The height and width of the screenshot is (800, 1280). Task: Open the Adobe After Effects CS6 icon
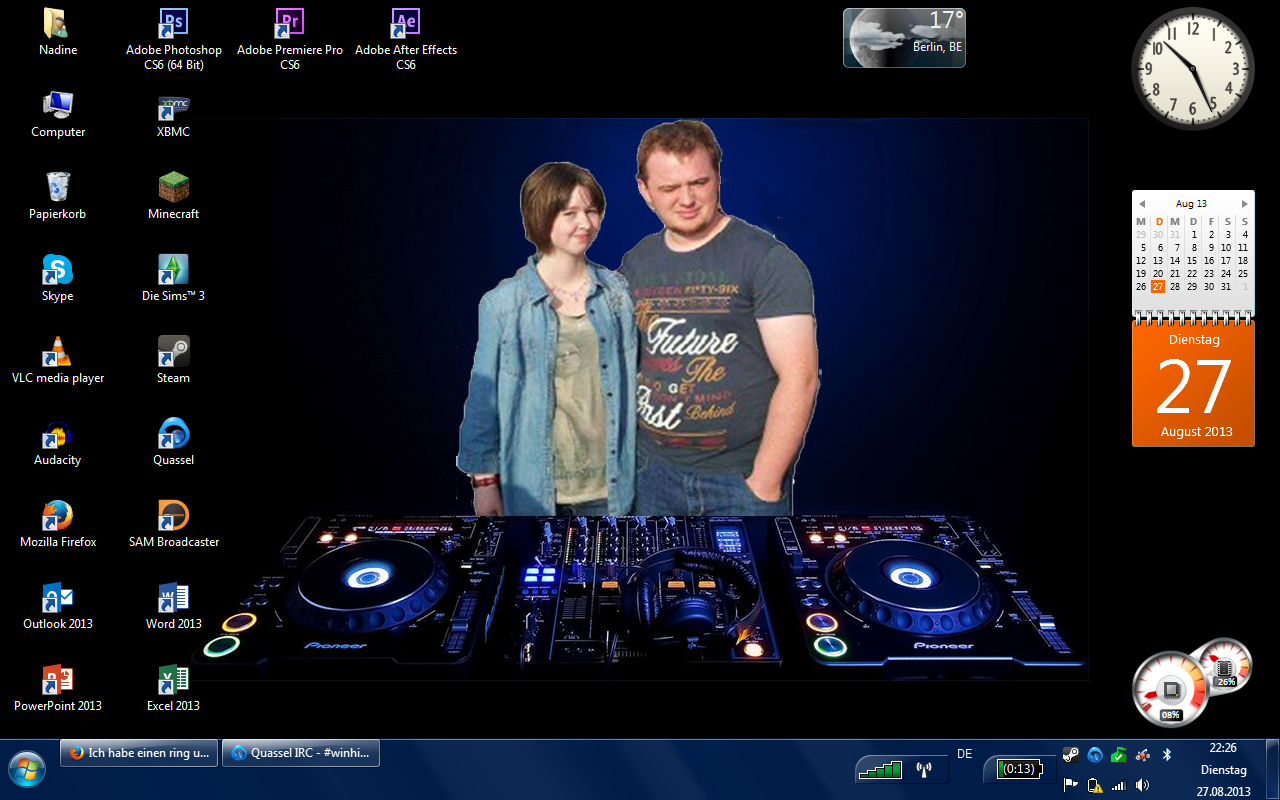click(405, 24)
